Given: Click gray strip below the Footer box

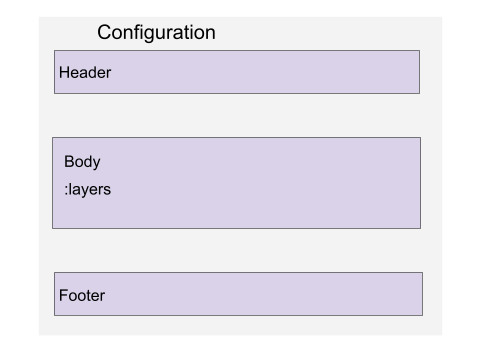Looking at the screenshot, I should click(239, 325).
